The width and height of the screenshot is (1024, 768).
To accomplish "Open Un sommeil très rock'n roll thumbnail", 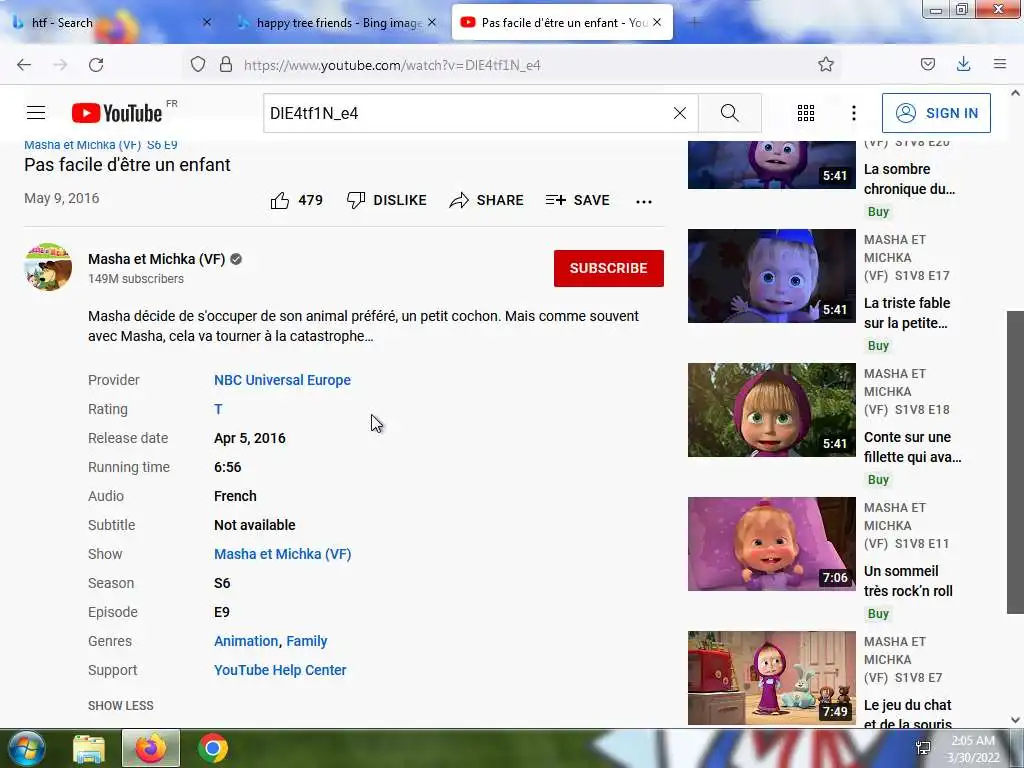I will coord(771,544).
